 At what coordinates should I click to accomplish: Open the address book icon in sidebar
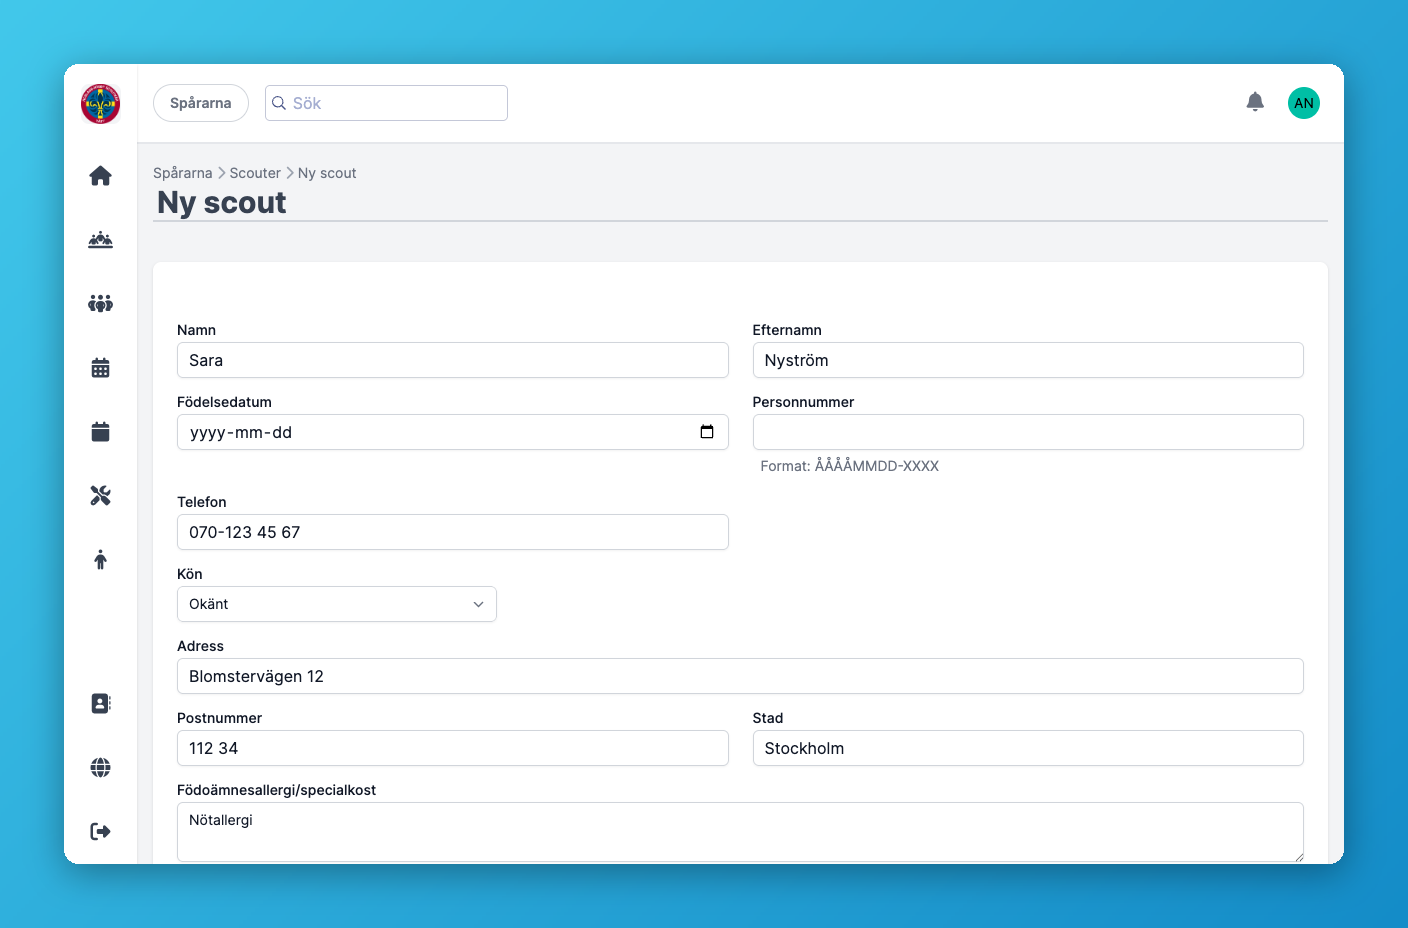[x=101, y=704]
